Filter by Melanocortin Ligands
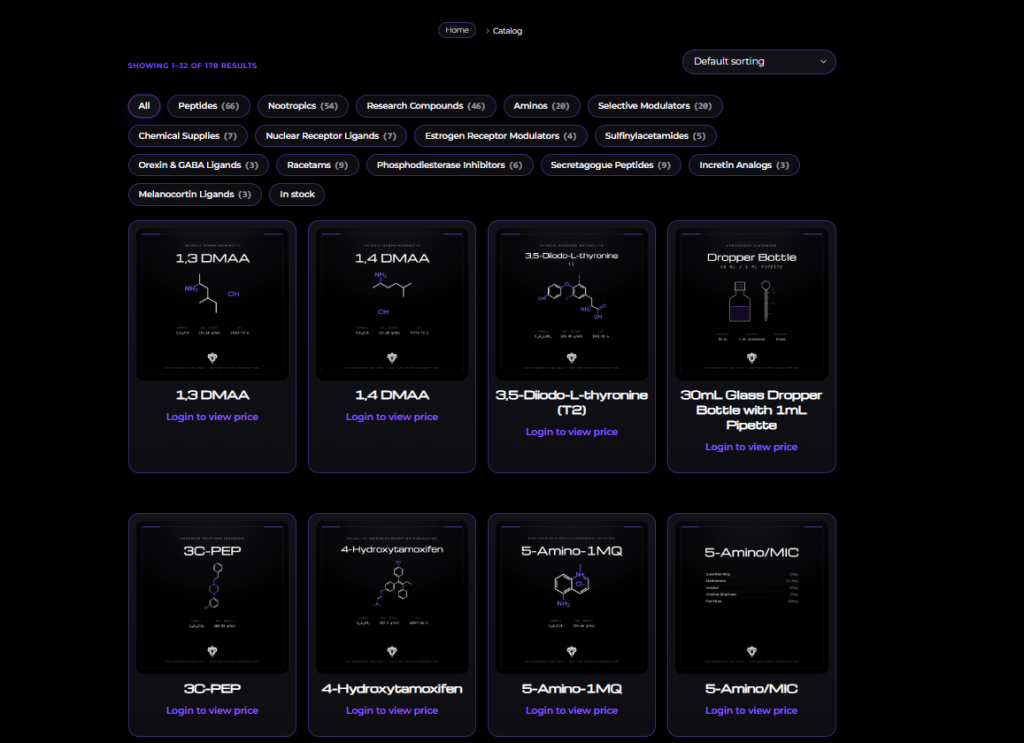 pos(195,195)
